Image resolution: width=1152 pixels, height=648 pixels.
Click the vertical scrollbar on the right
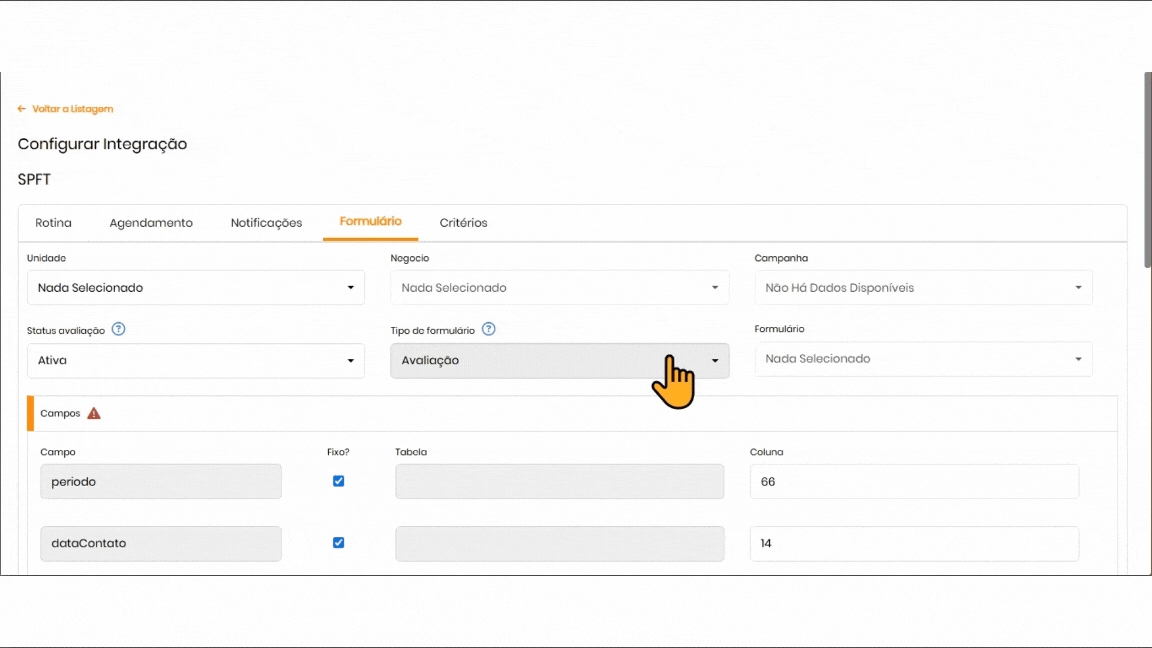1147,170
